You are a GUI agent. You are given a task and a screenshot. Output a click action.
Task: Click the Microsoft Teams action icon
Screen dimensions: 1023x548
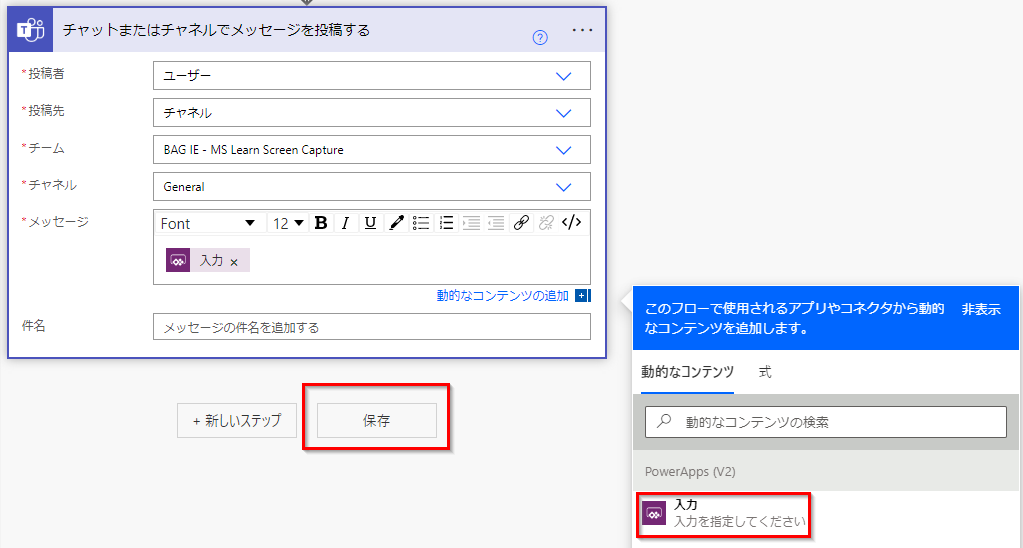[x=31, y=30]
